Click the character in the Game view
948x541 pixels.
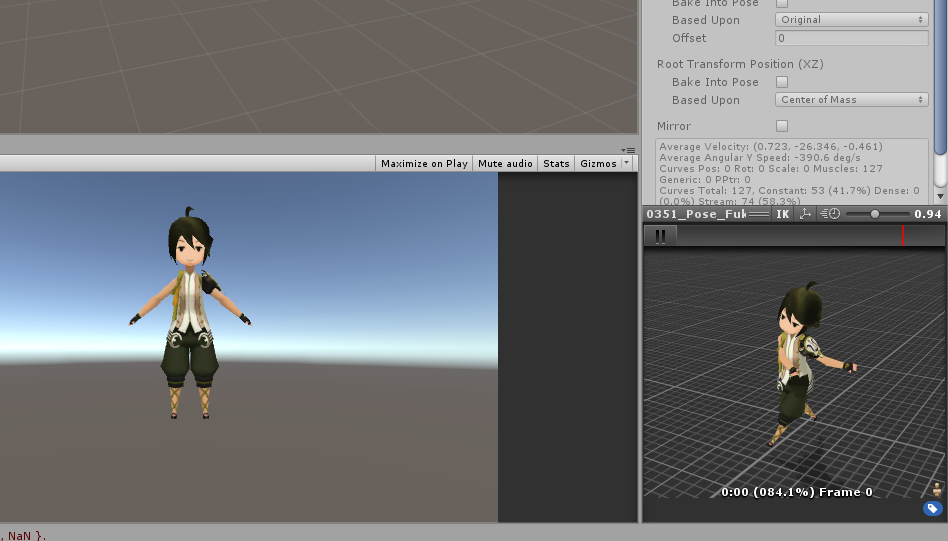[190, 313]
